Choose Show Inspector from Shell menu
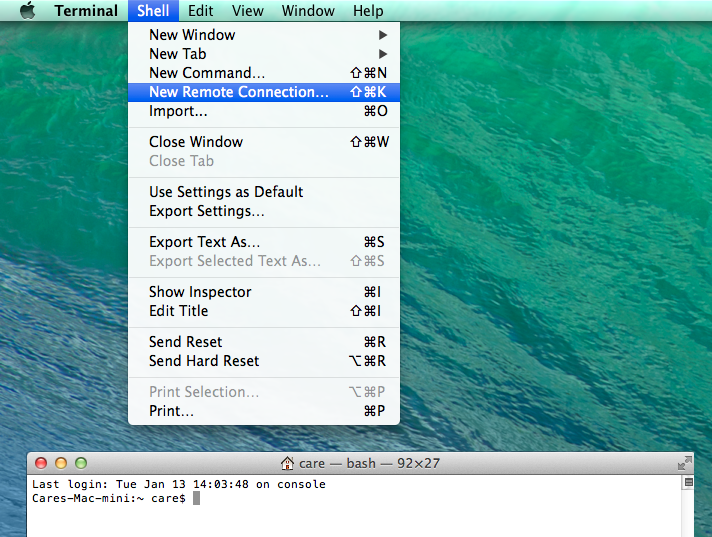Screen dimensions: 712x537 (200, 292)
